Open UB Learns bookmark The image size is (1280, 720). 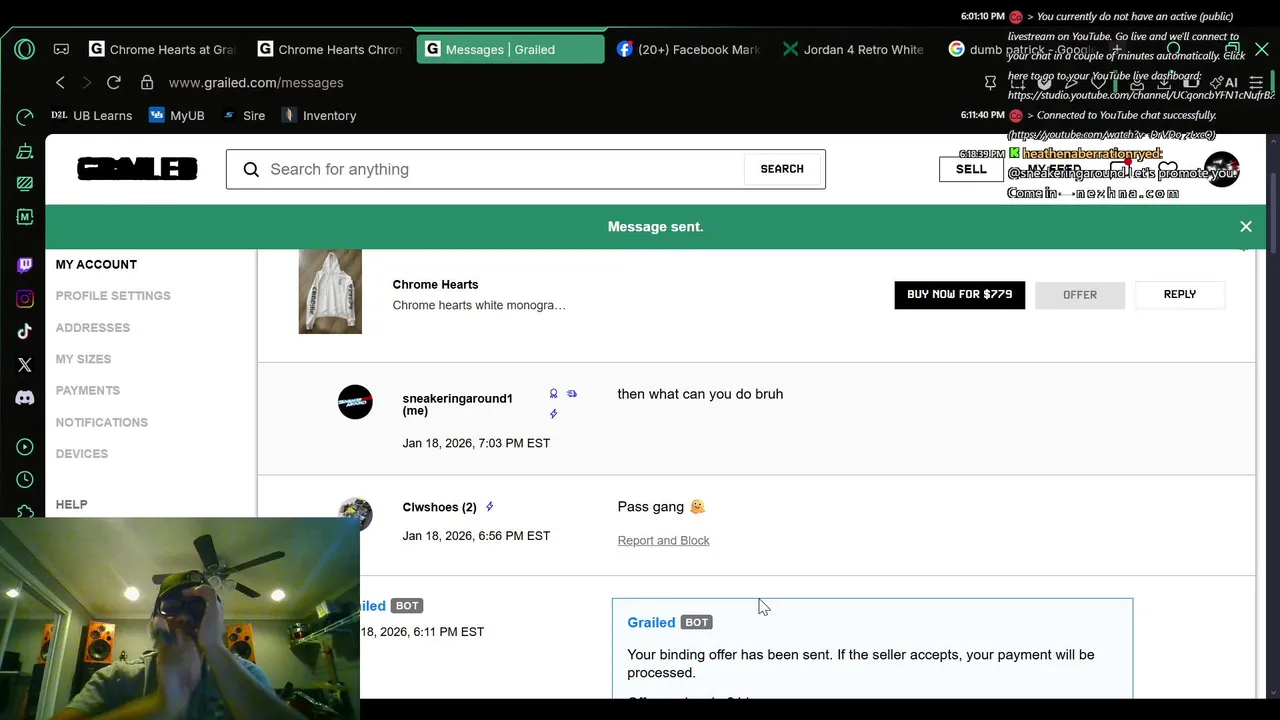pos(92,116)
